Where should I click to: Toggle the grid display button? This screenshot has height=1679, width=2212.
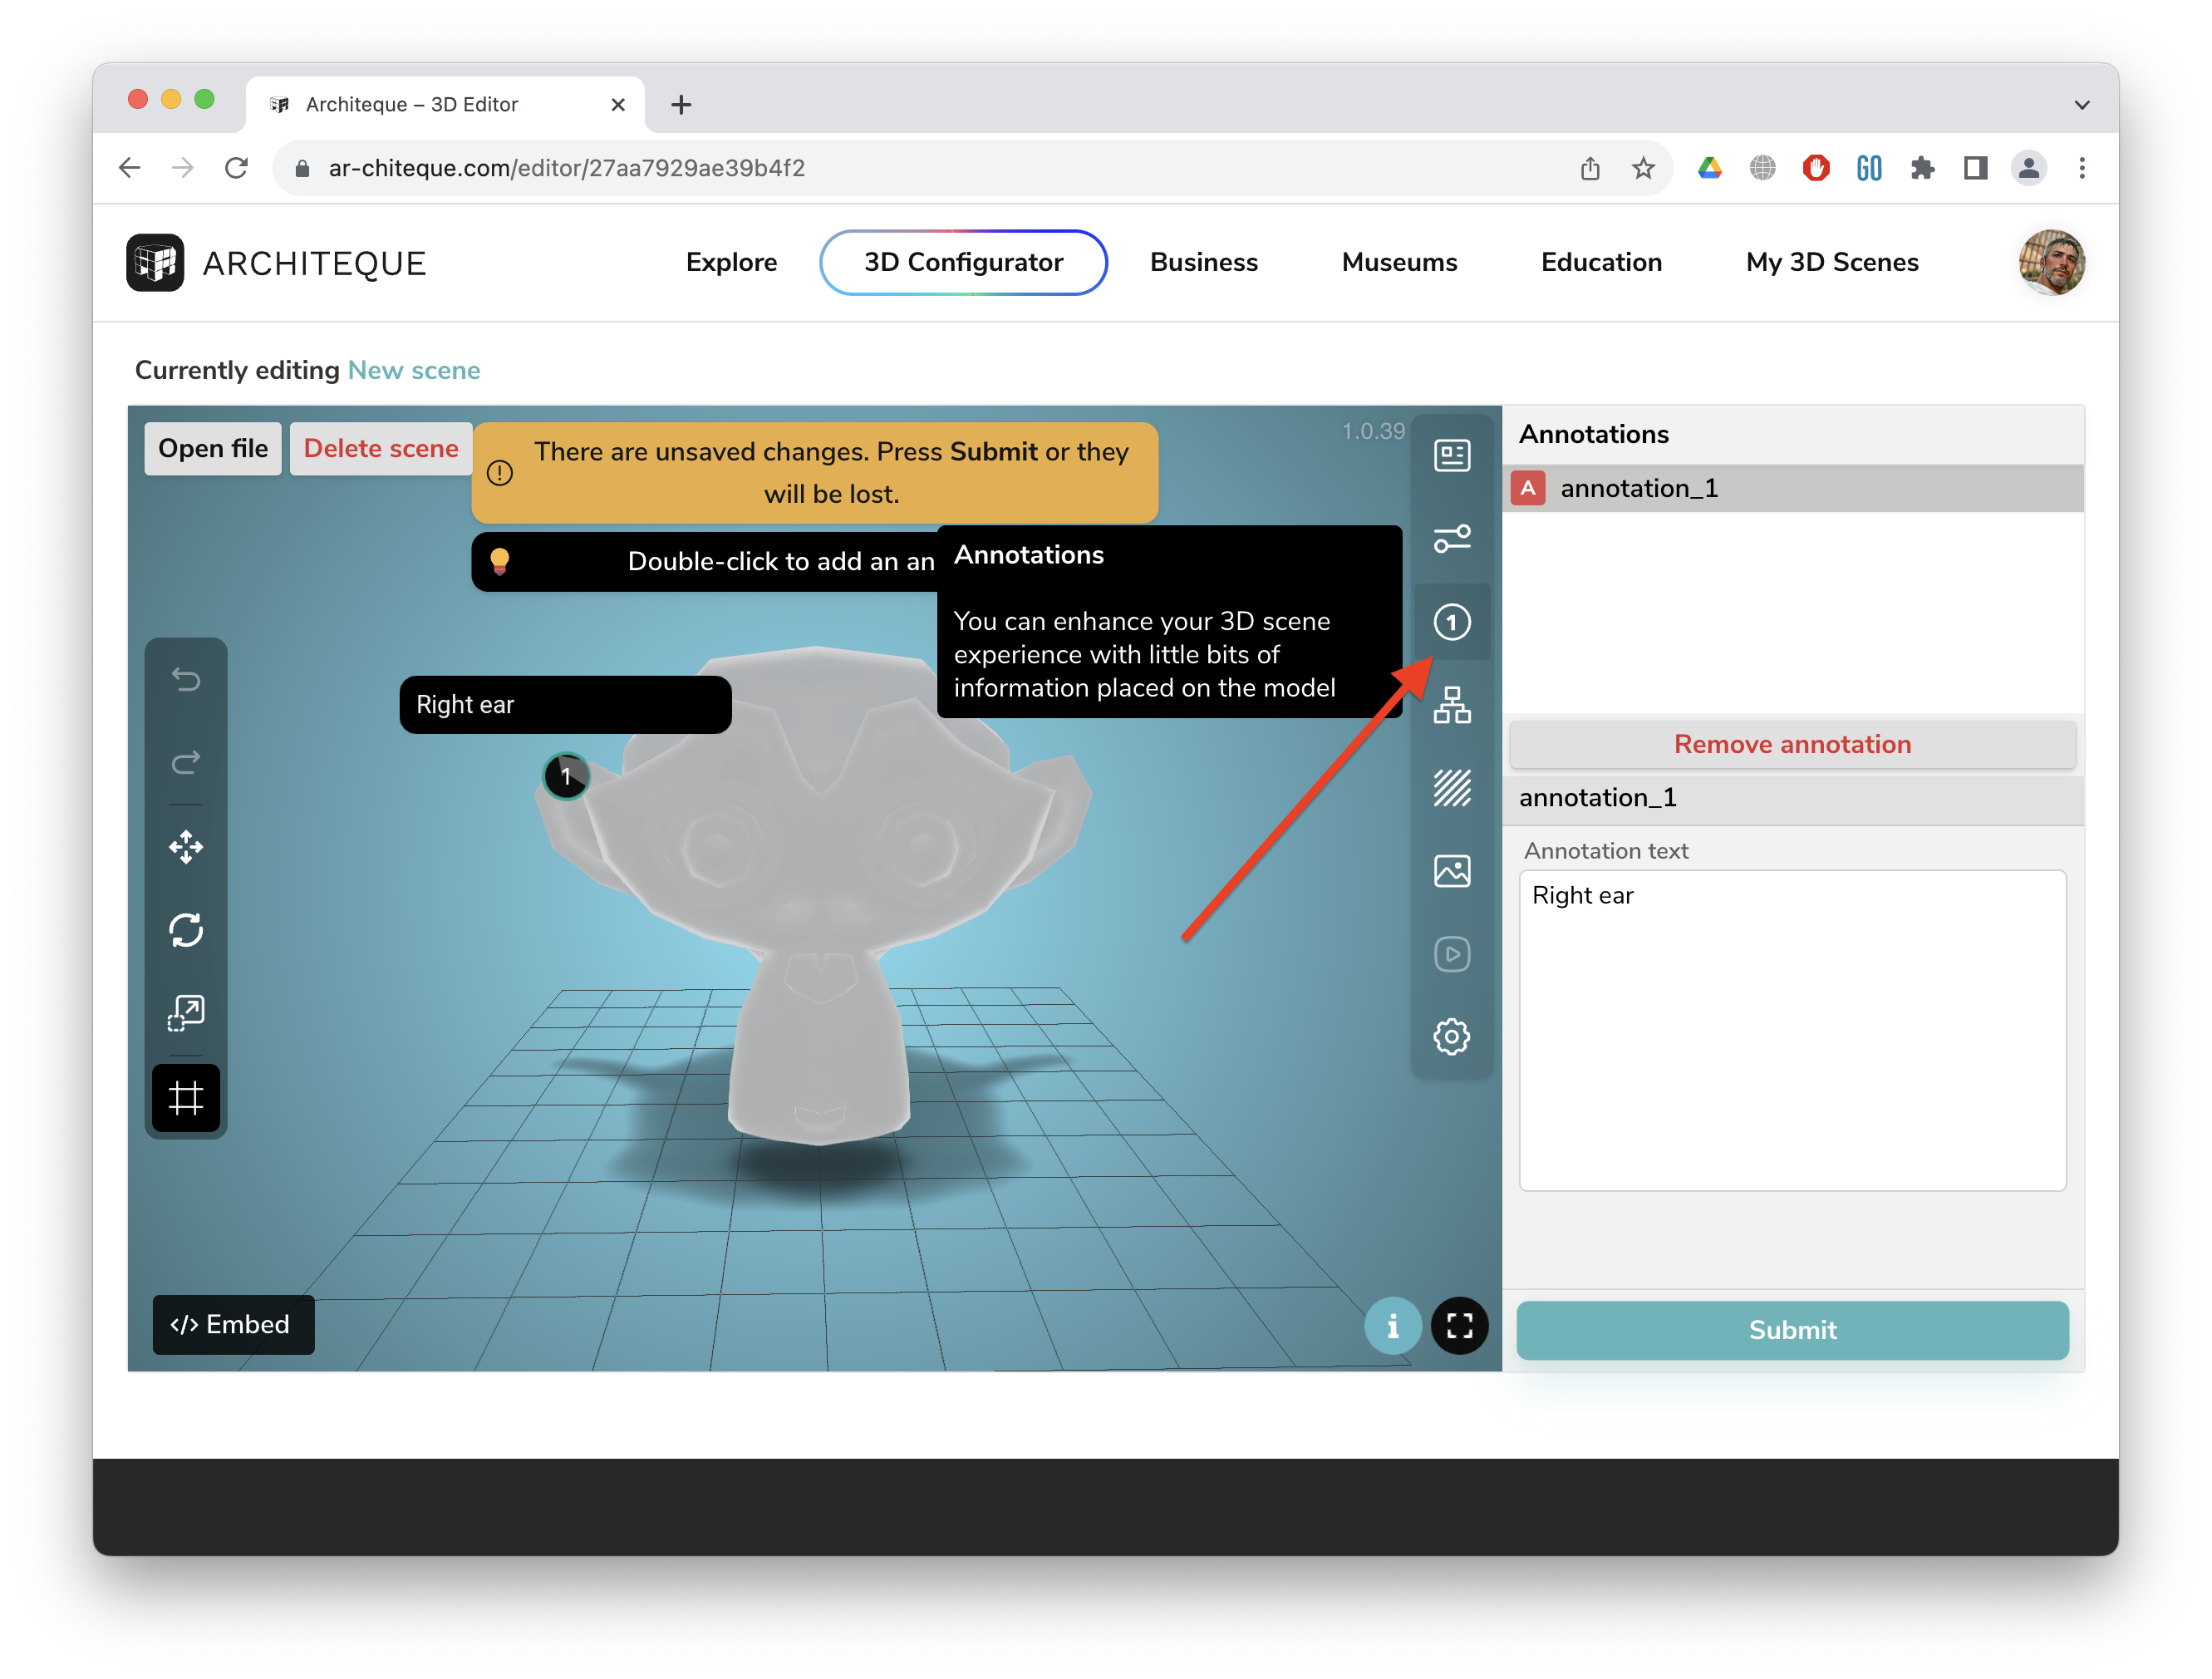click(x=186, y=1098)
